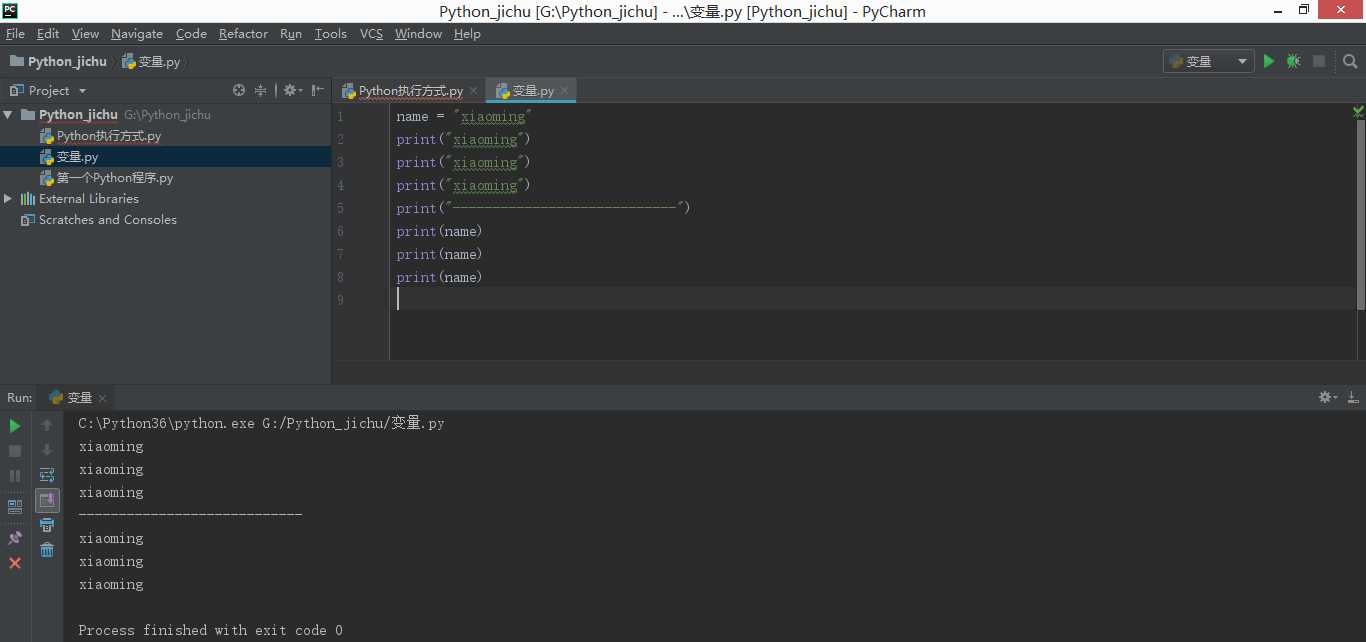Click inspection status checkmark in editor

pyautogui.click(x=1358, y=111)
